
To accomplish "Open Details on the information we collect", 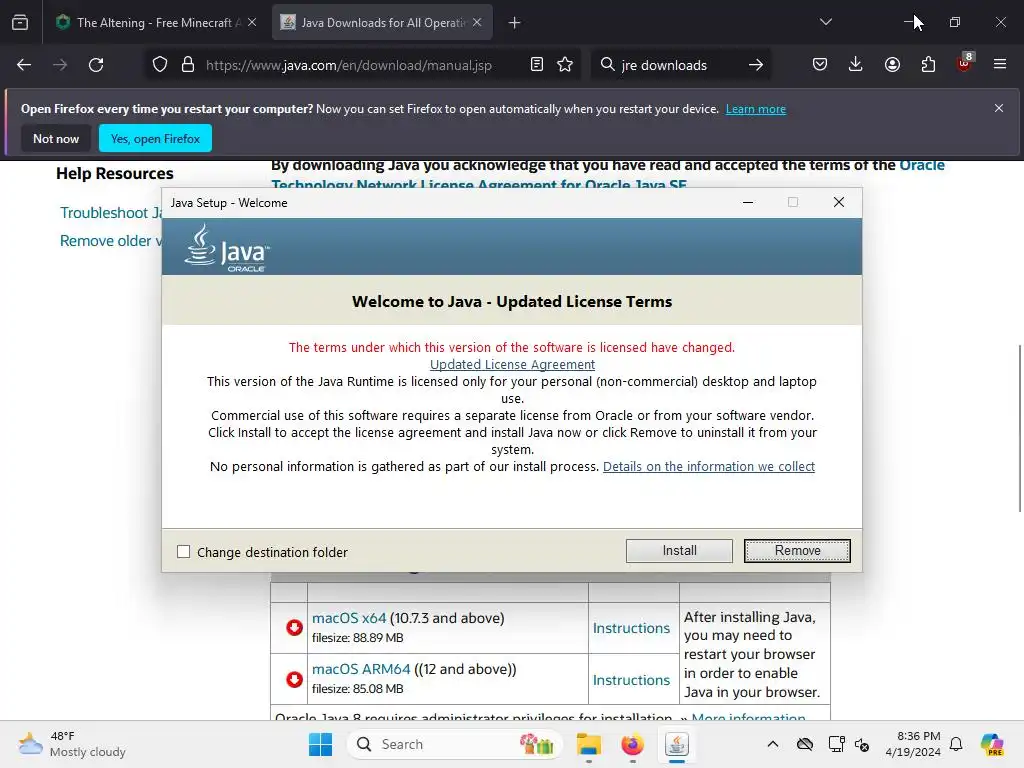I will pyautogui.click(x=709, y=466).
